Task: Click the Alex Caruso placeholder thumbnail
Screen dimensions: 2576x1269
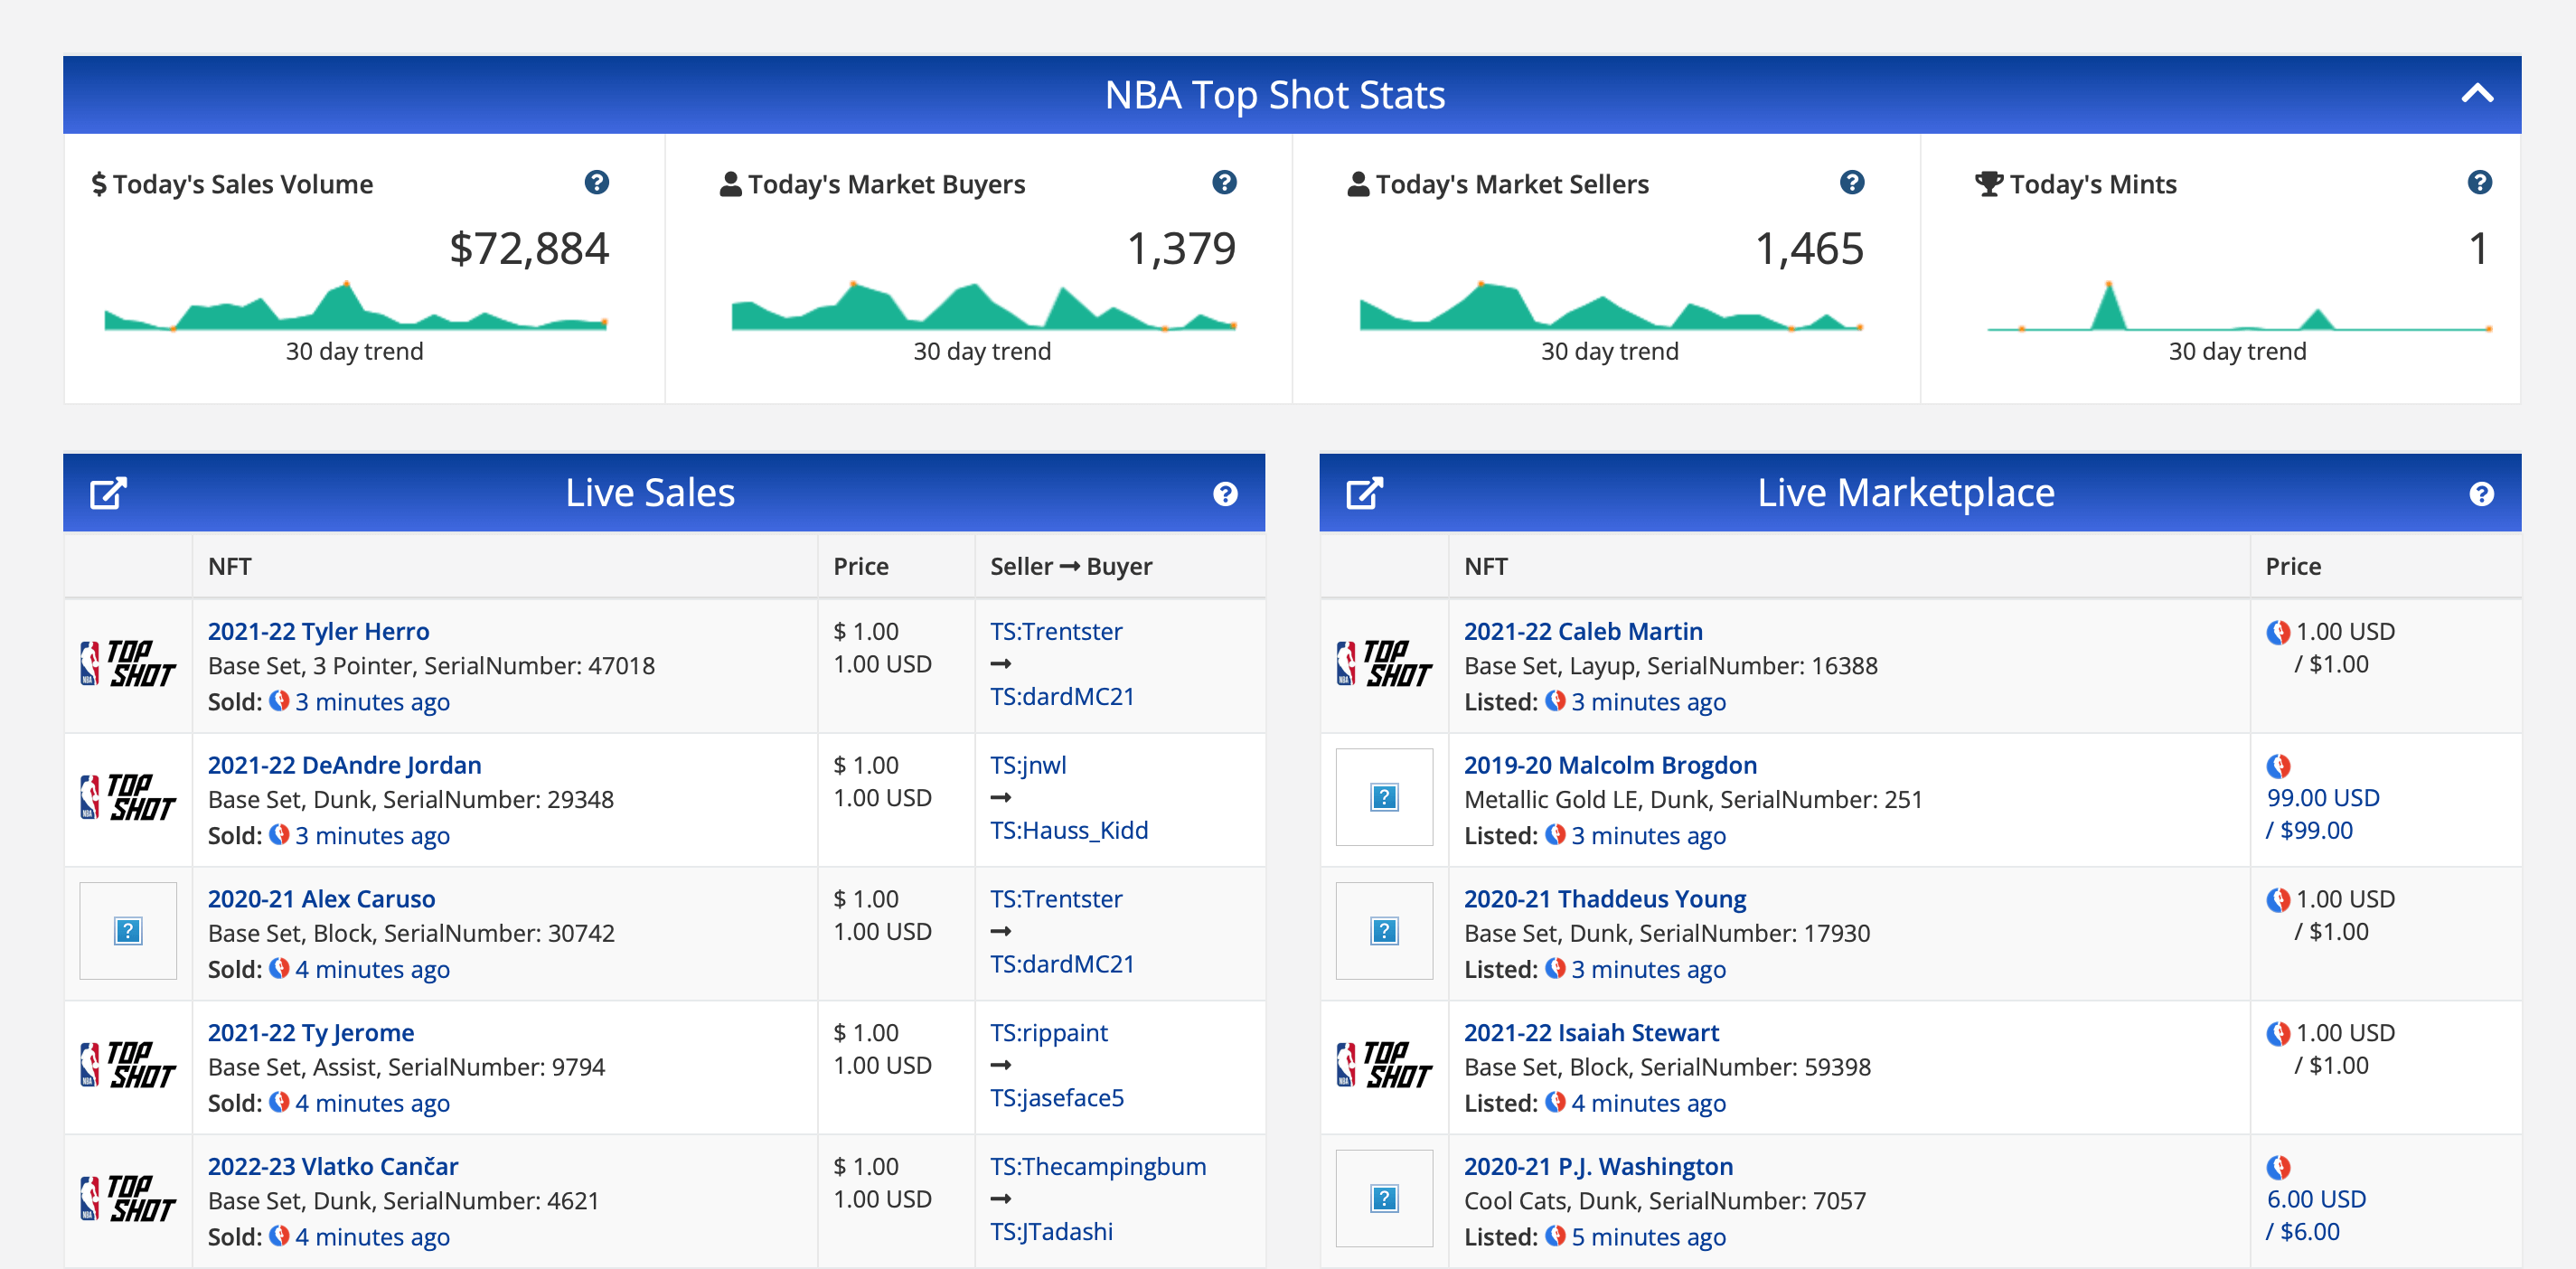Action: [128, 931]
